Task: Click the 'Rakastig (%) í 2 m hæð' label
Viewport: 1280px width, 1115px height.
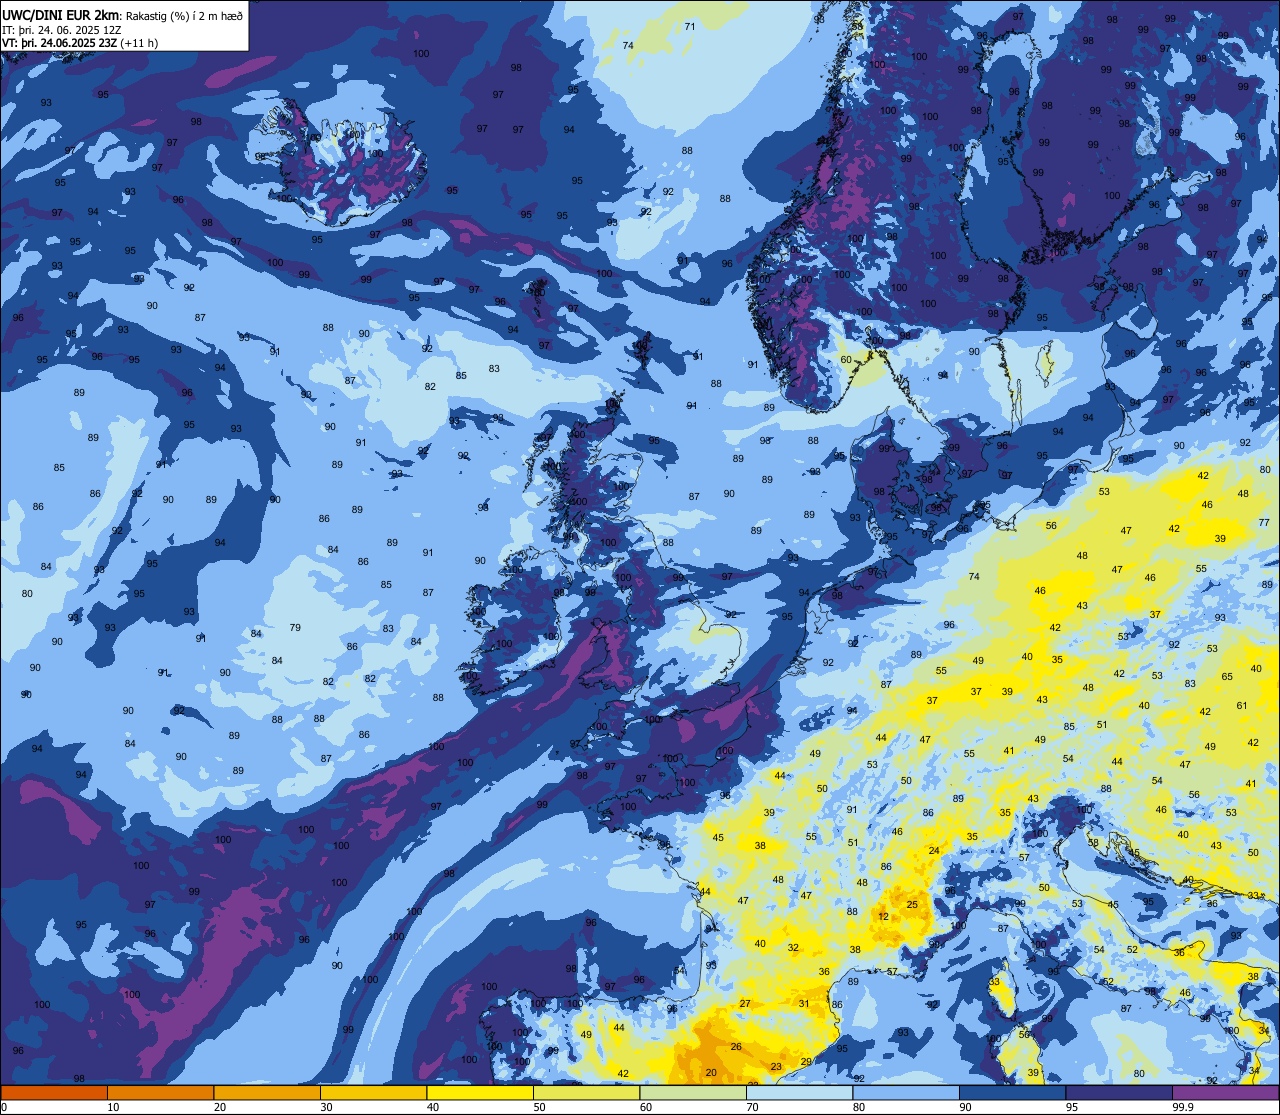Action: click(x=184, y=15)
